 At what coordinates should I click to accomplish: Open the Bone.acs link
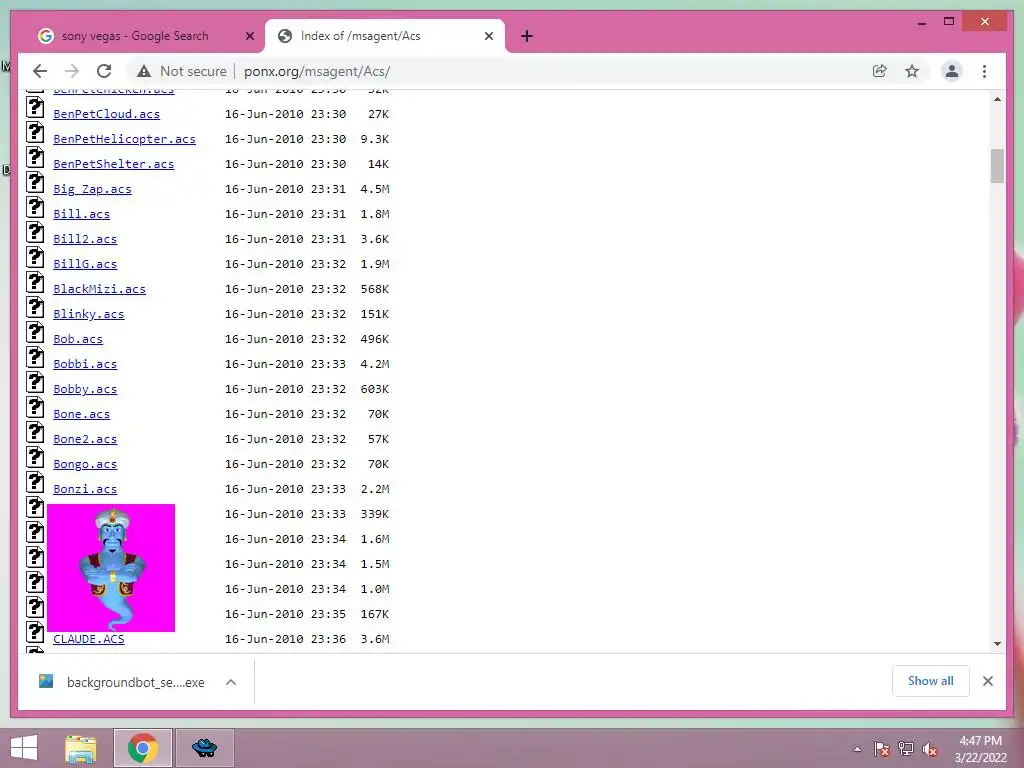click(x=82, y=414)
